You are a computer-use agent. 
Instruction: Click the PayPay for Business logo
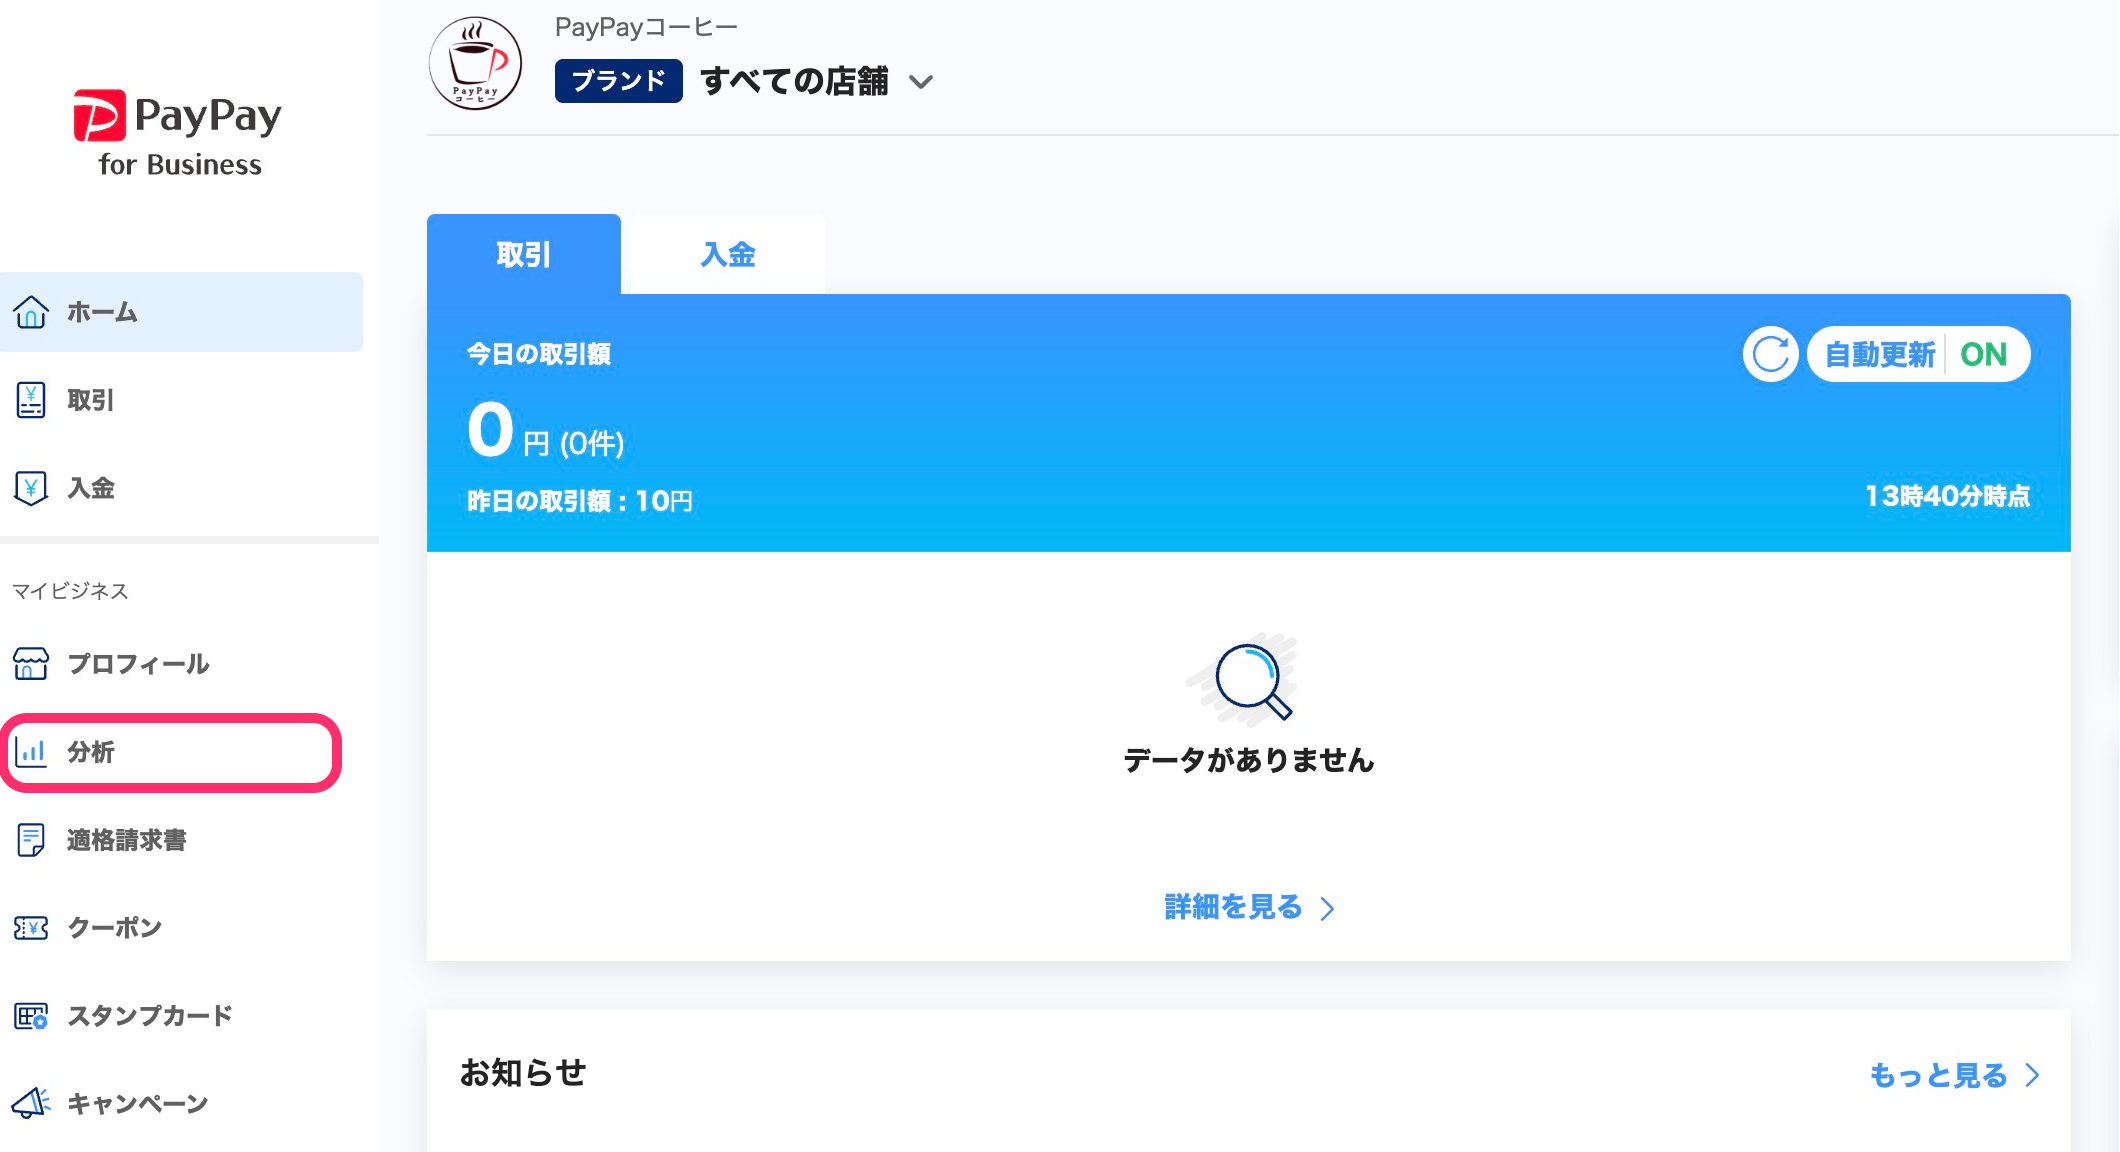(x=178, y=134)
